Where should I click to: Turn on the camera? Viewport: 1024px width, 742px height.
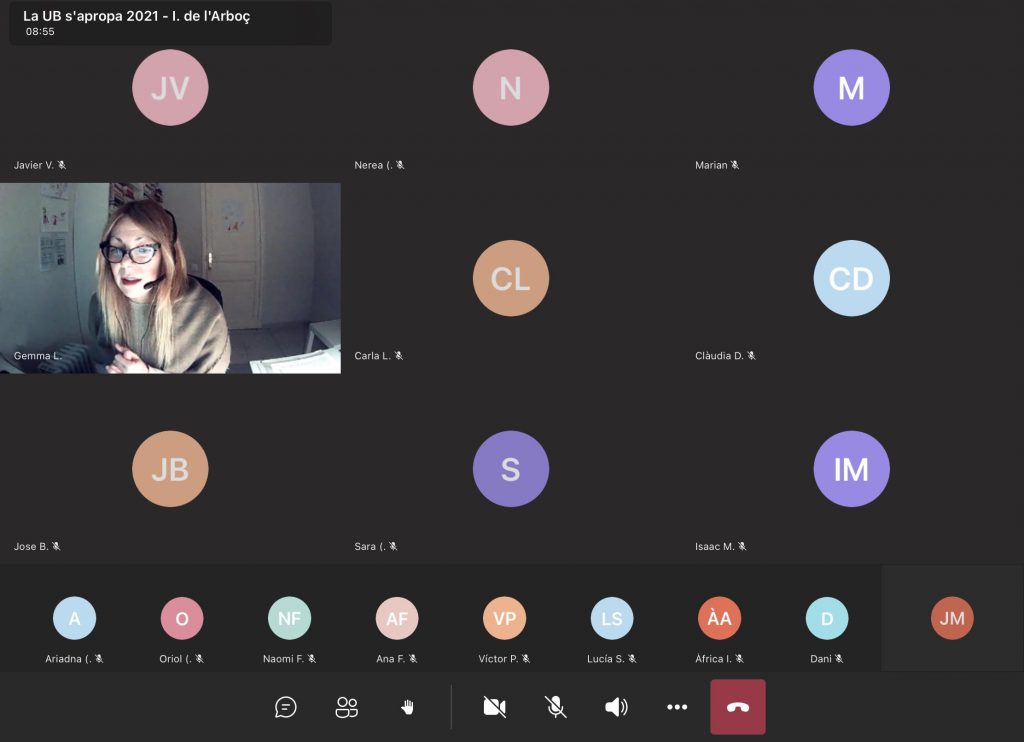pyautogui.click(x=494, y=708)
